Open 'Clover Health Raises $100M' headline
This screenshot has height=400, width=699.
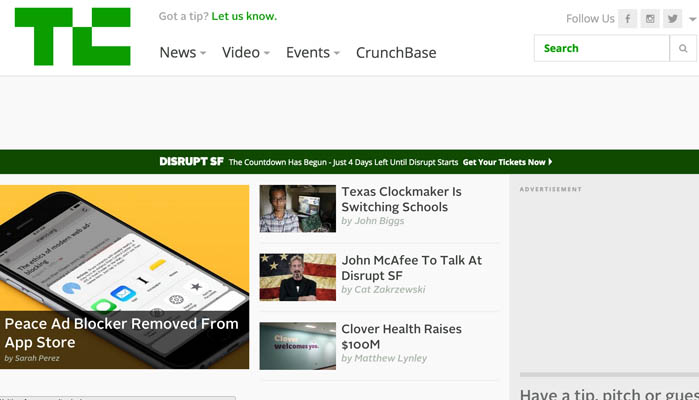coord(401,336)
